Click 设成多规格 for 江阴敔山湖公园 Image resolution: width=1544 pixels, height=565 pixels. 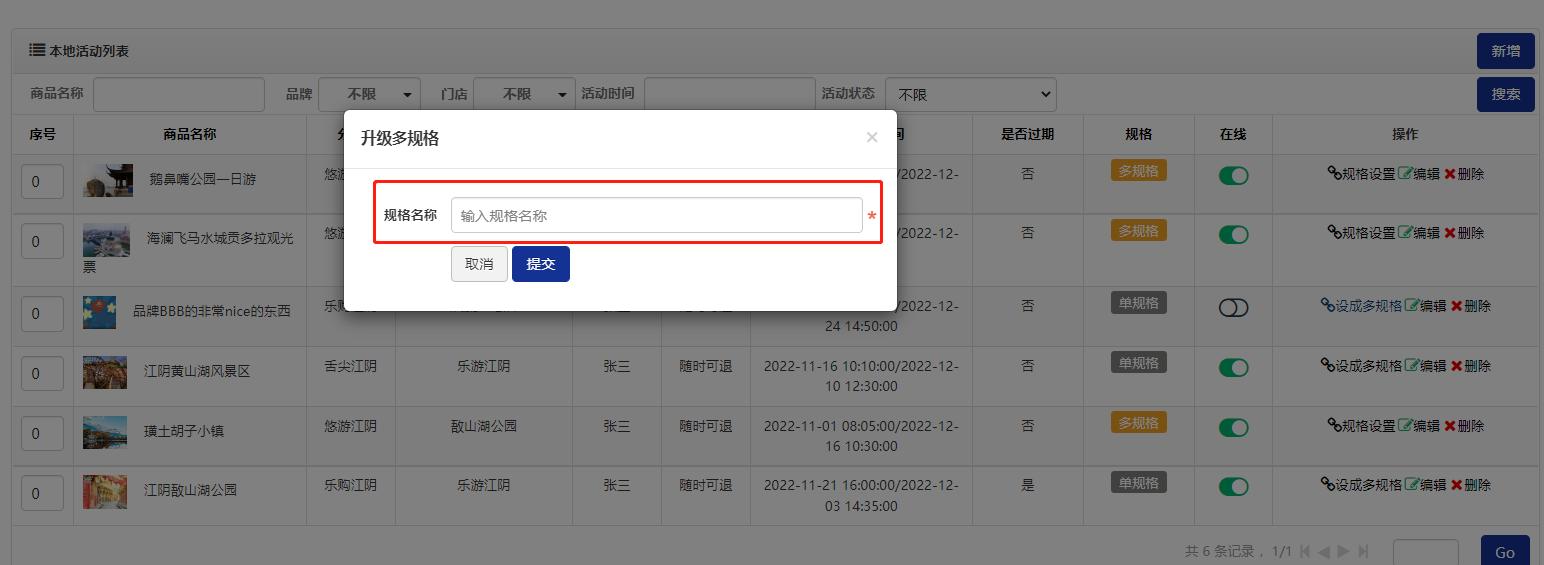point(1361,484)
